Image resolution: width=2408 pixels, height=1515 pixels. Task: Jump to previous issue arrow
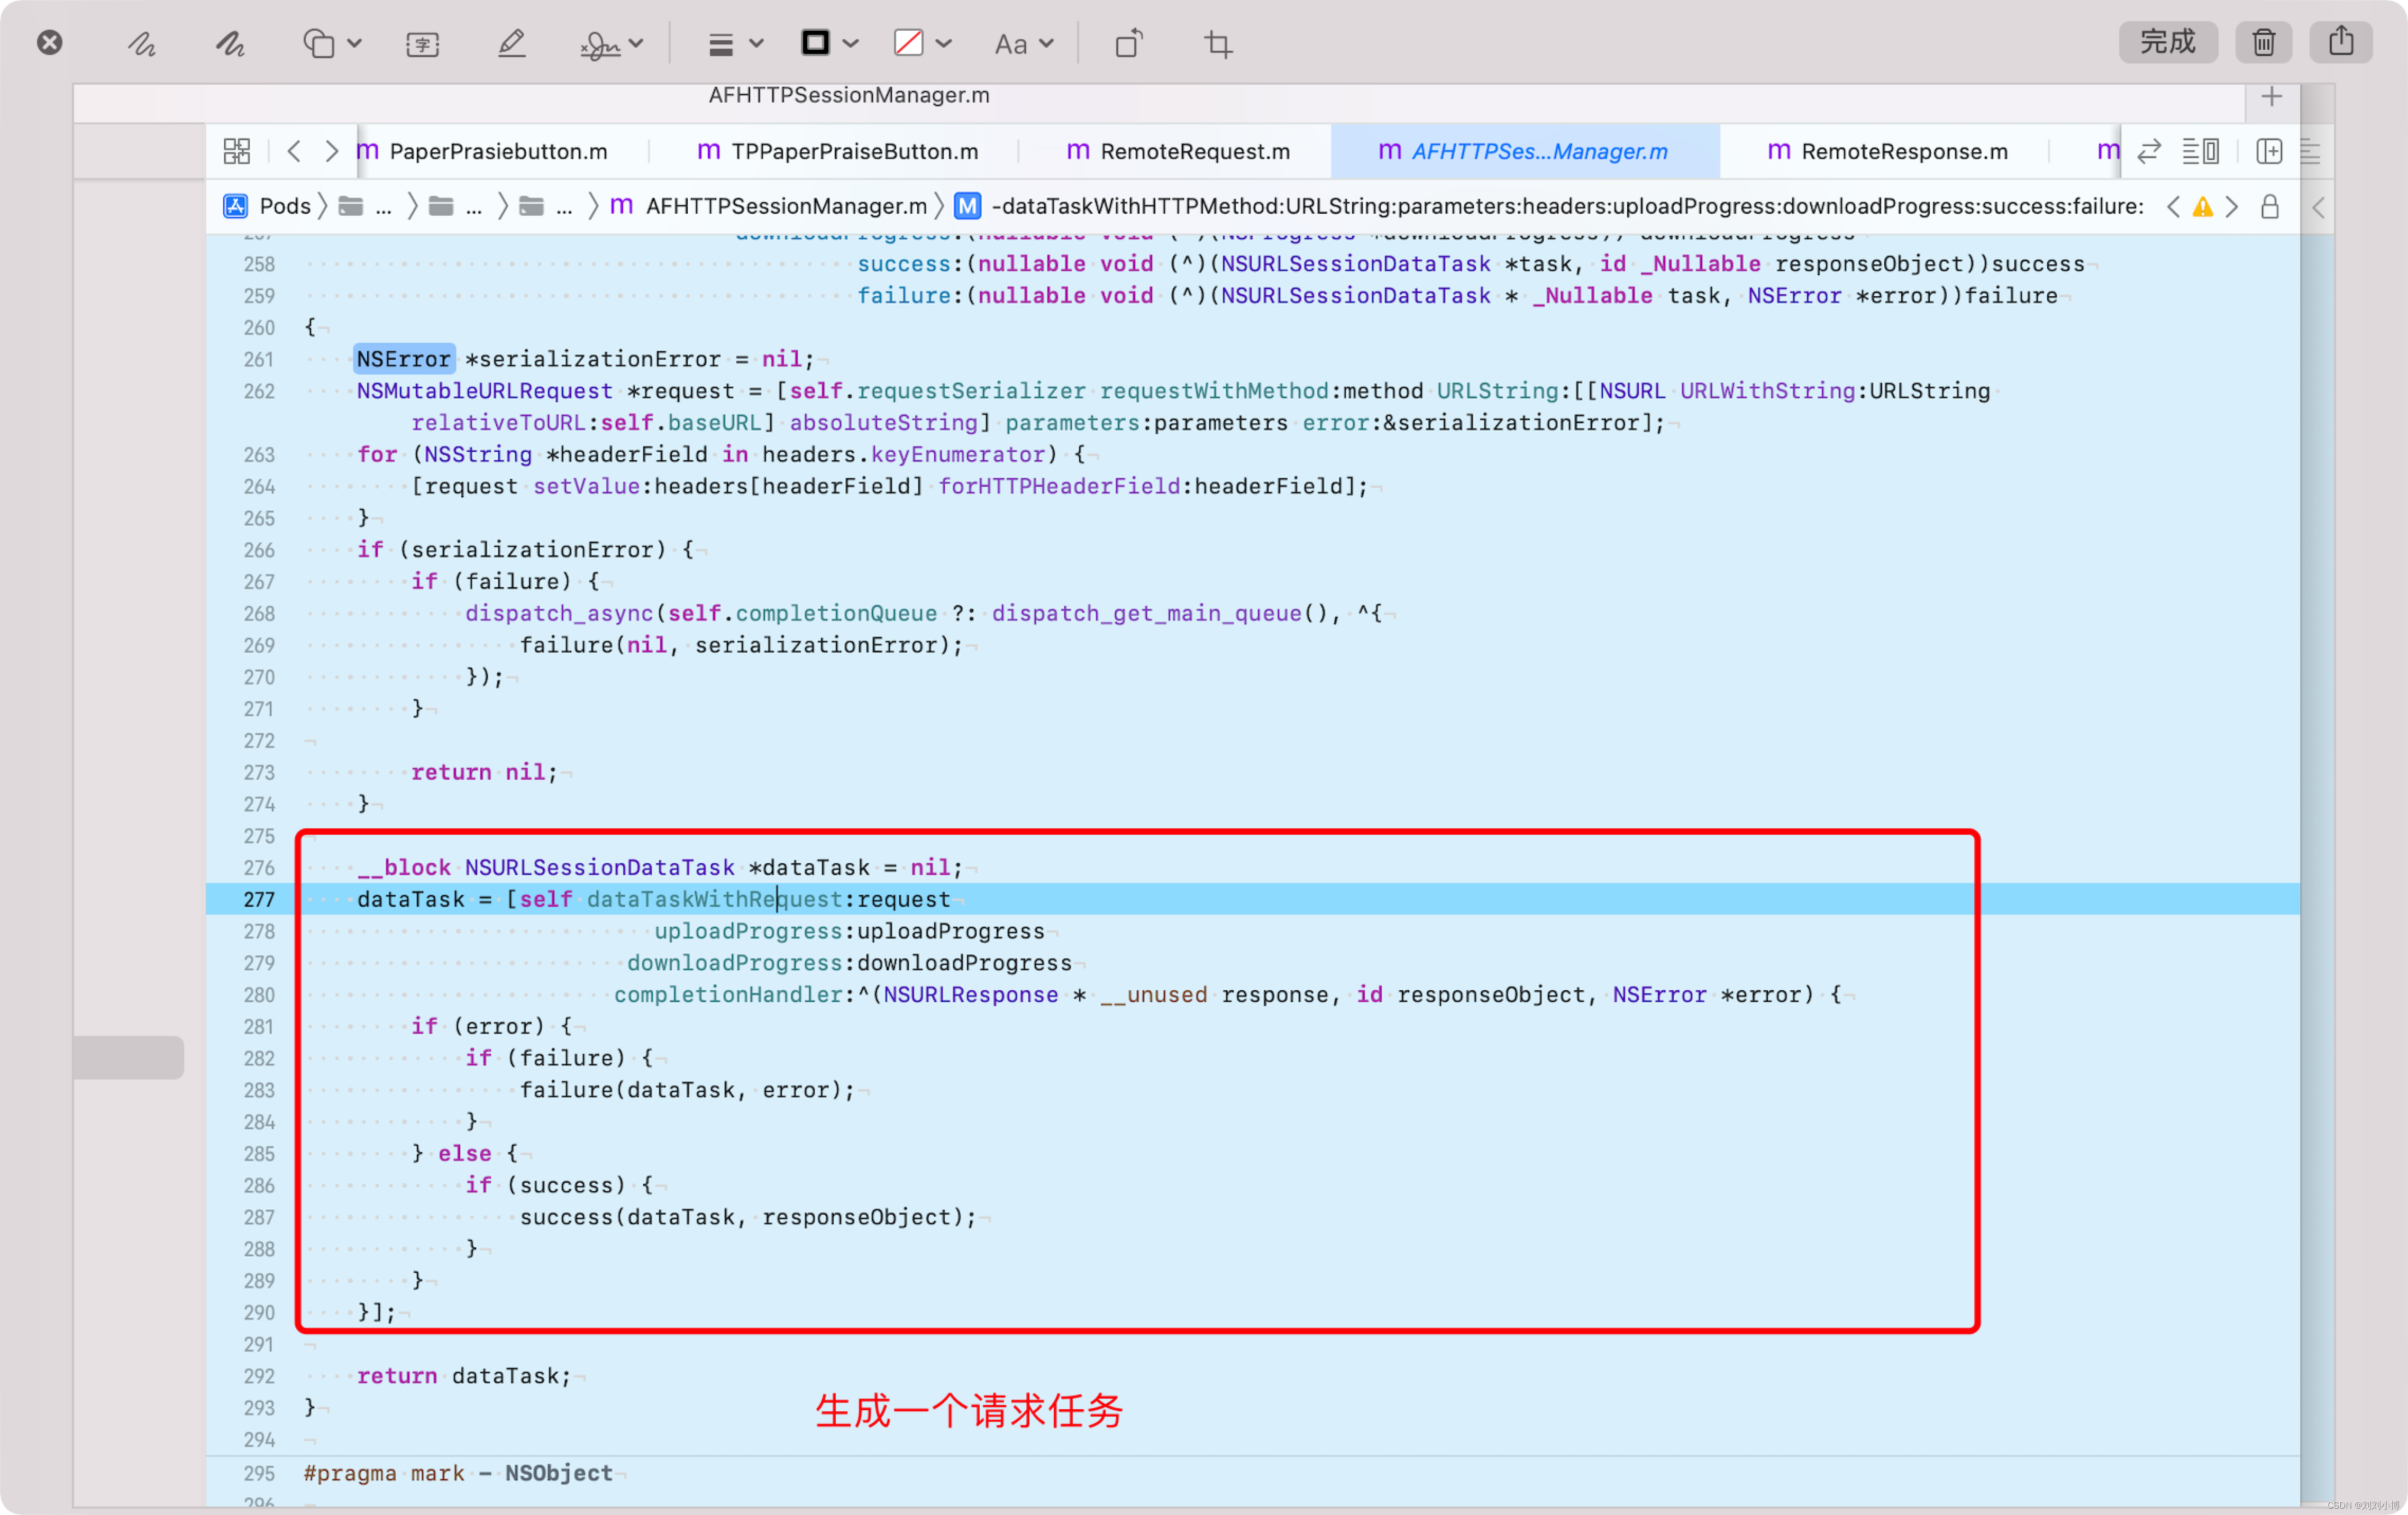click(x=2173, y=206)
